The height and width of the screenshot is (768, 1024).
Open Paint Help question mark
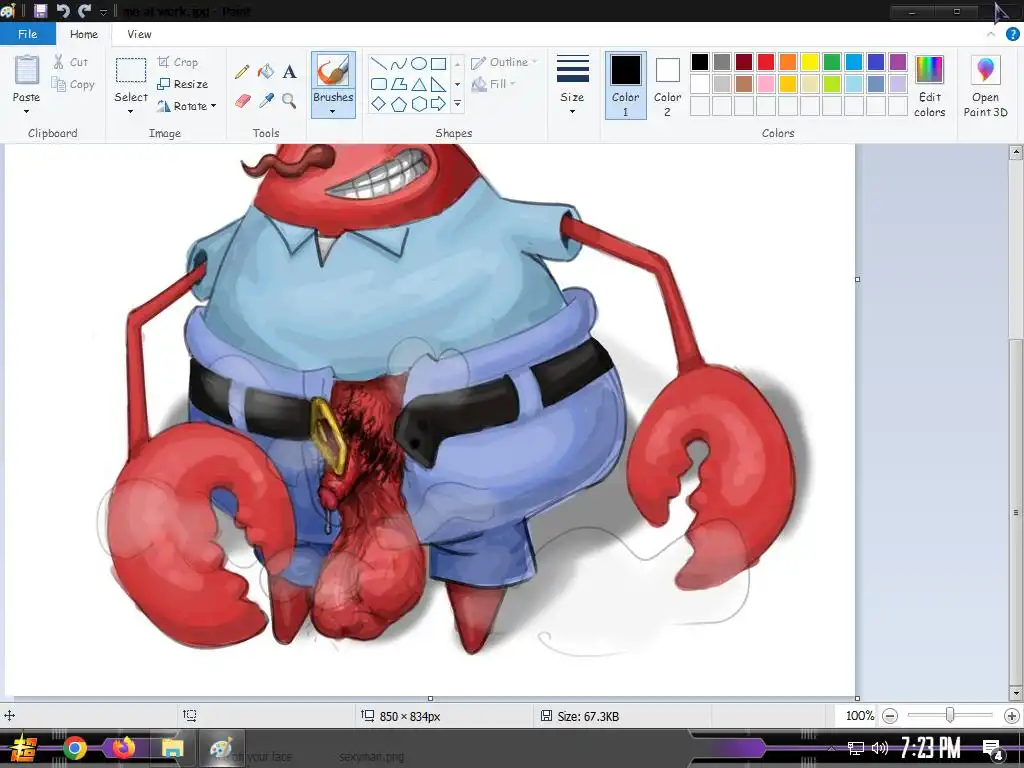pos(1012,34)
